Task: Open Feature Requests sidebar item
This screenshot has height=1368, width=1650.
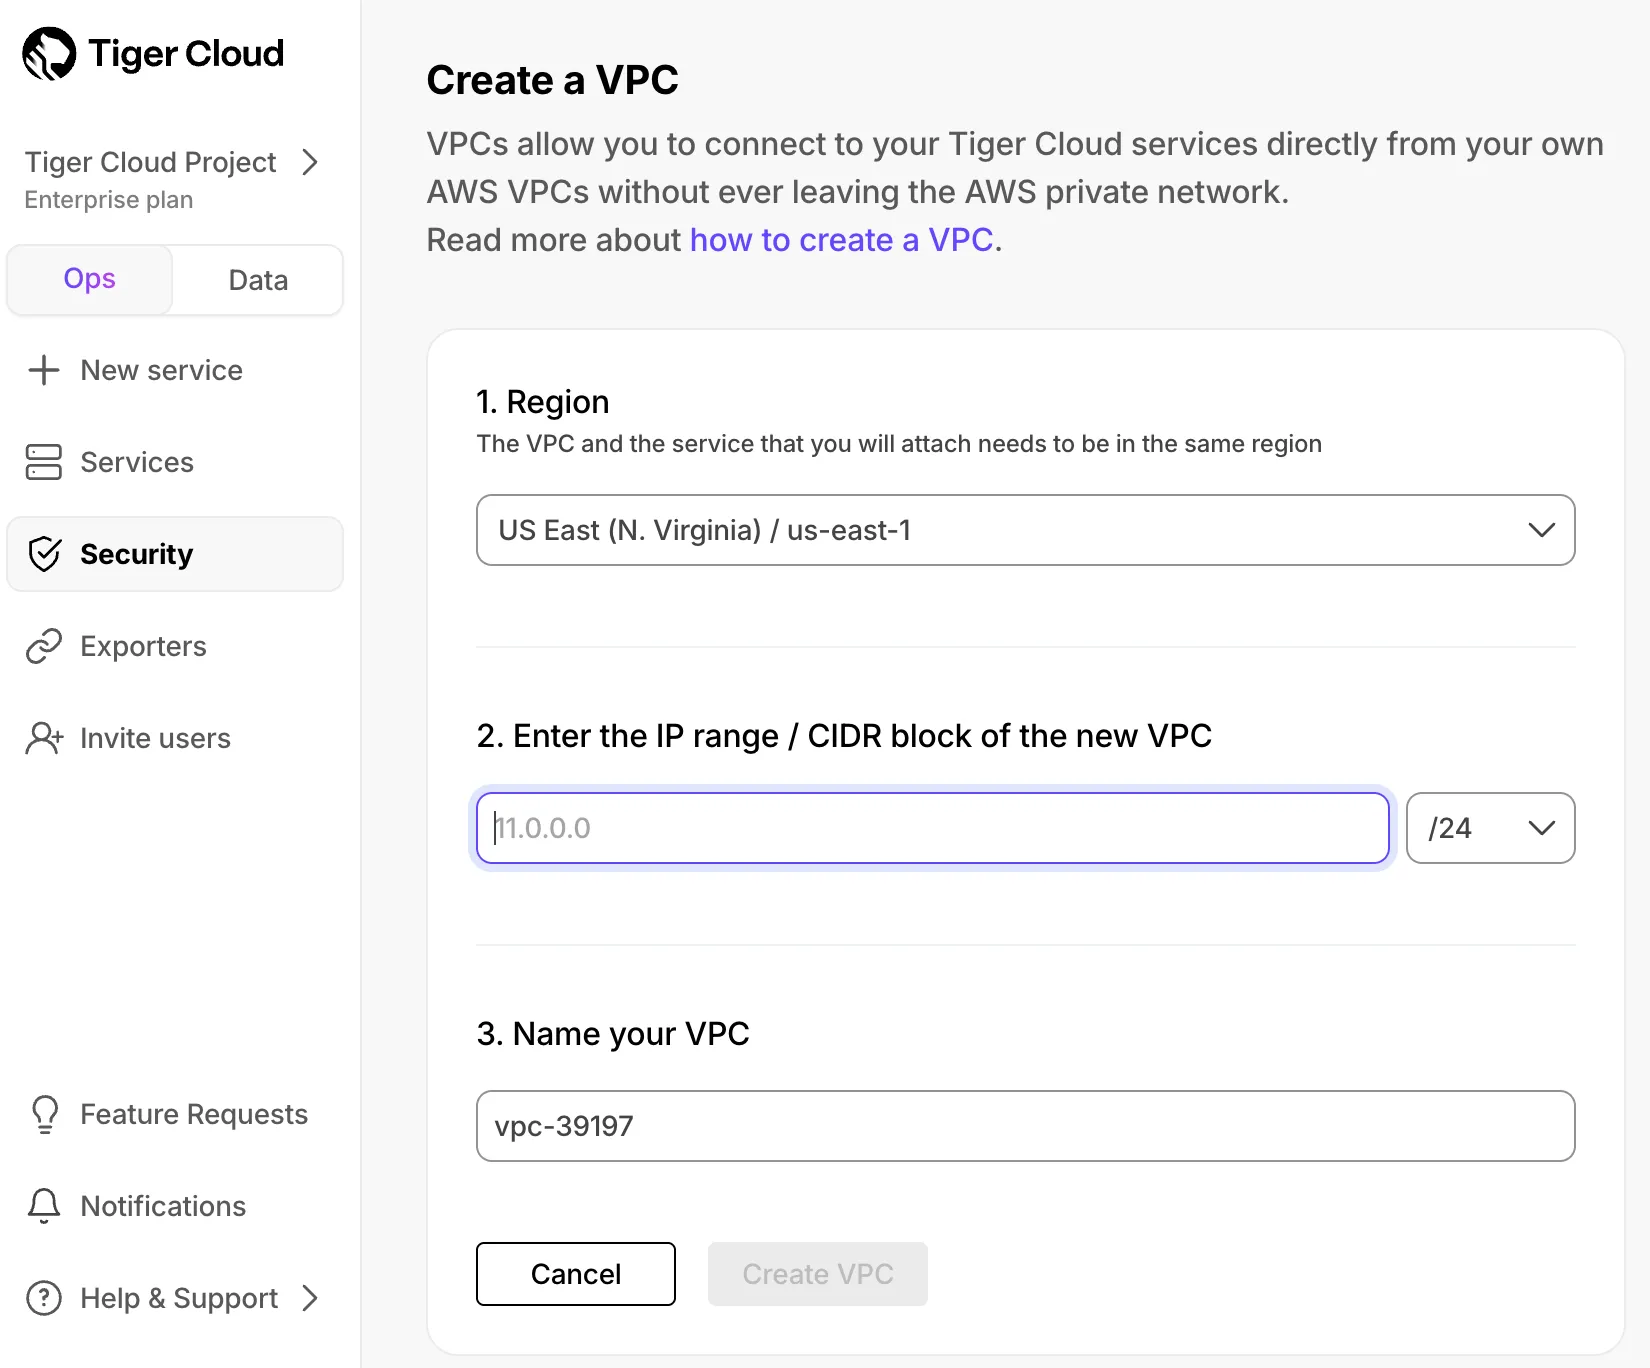Action: coord(175,1114)
